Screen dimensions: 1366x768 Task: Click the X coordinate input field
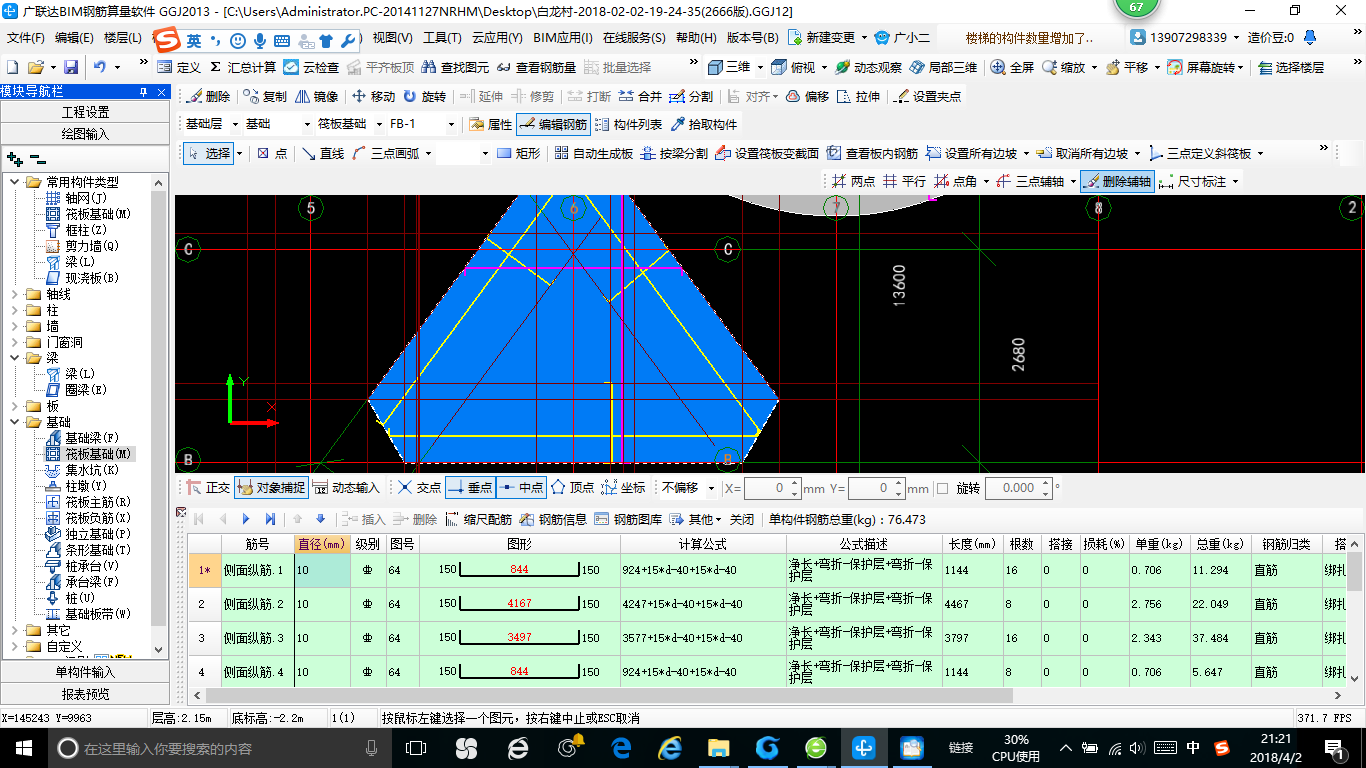coord(772,488)
